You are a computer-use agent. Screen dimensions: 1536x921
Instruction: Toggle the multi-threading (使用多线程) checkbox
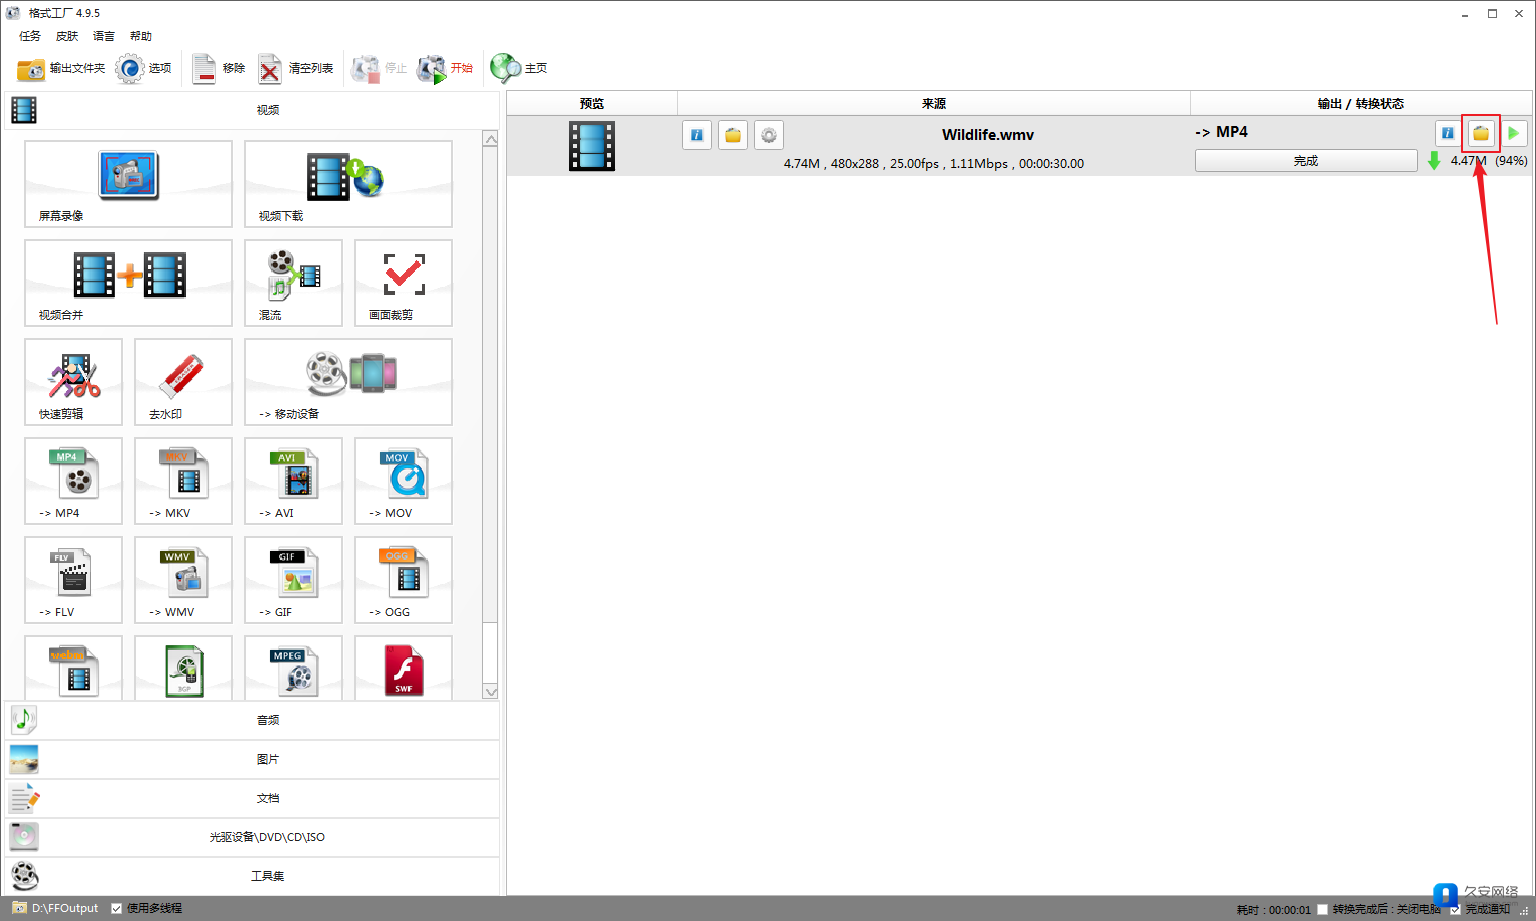coord(117,908)
